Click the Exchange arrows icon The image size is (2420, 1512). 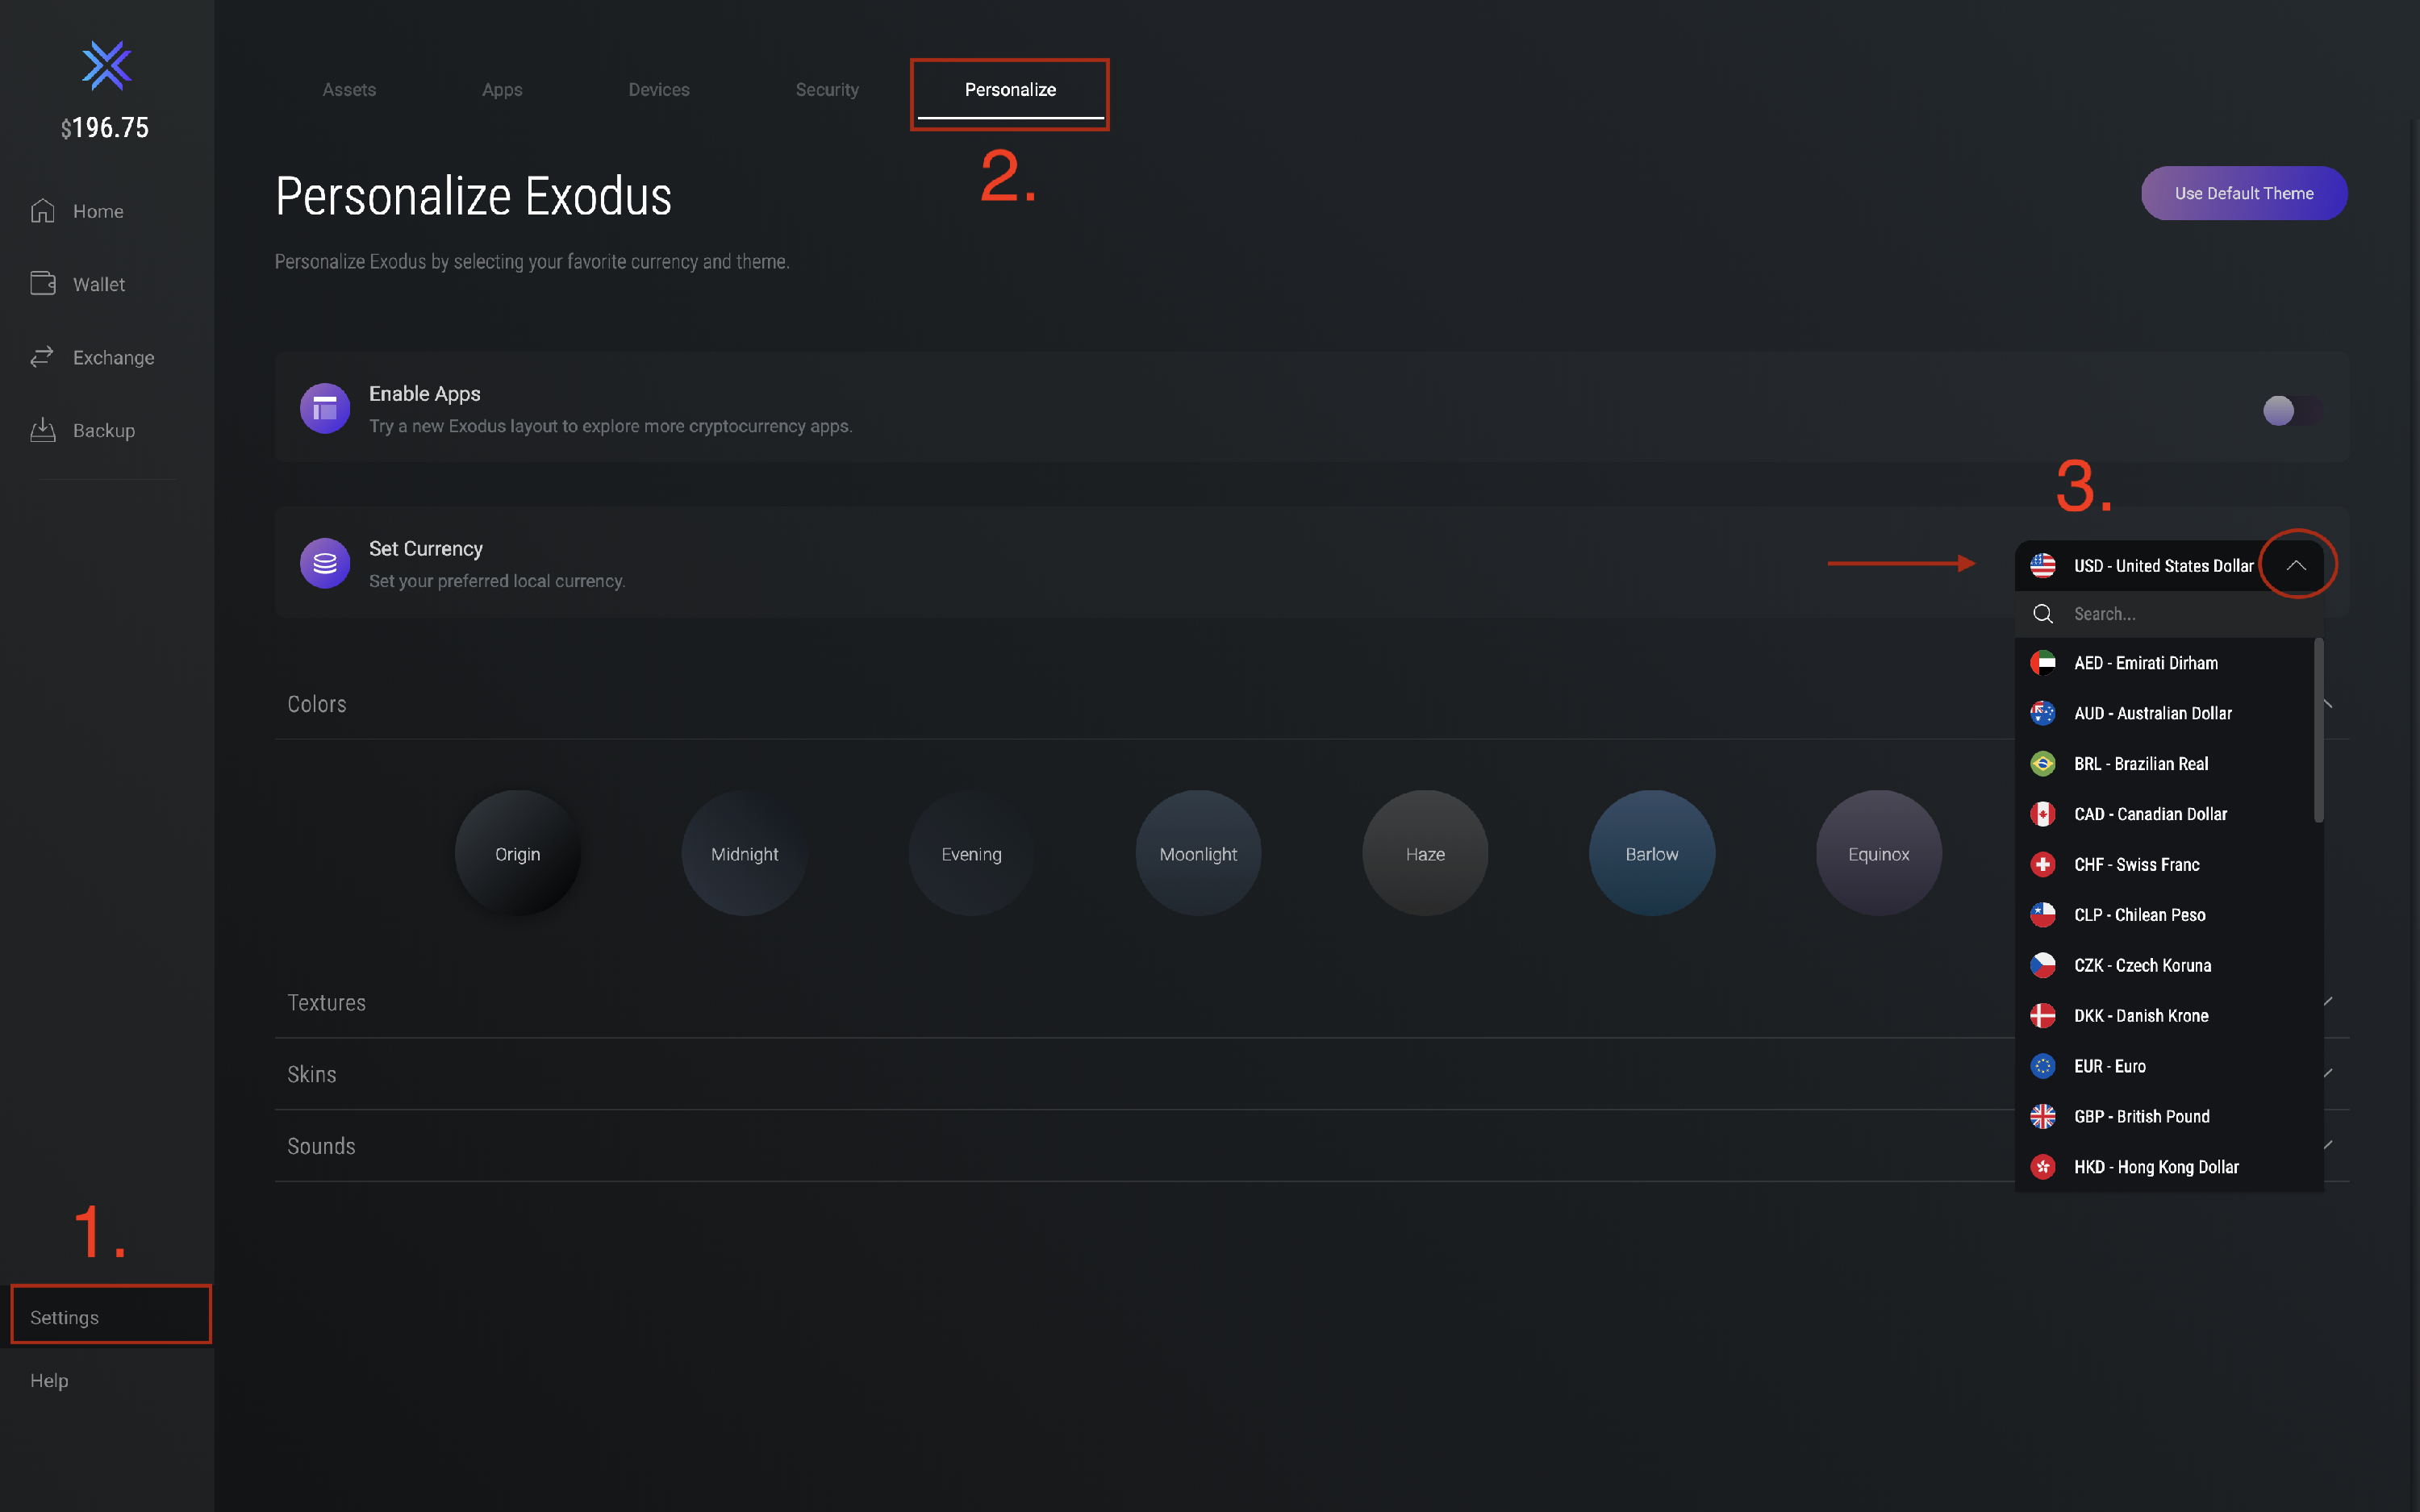click(42, 357)
